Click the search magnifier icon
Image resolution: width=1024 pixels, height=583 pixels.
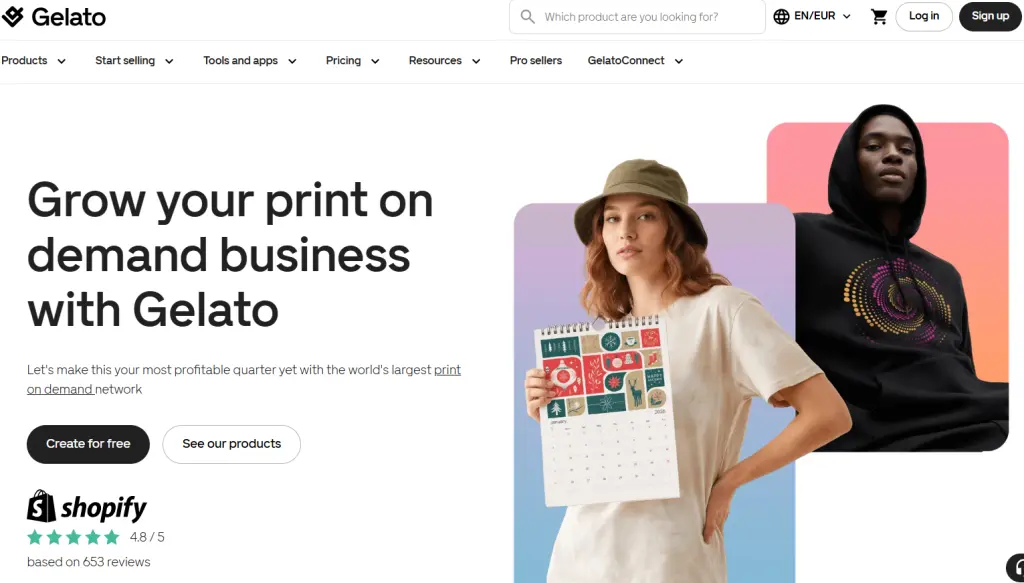(528, 17)
